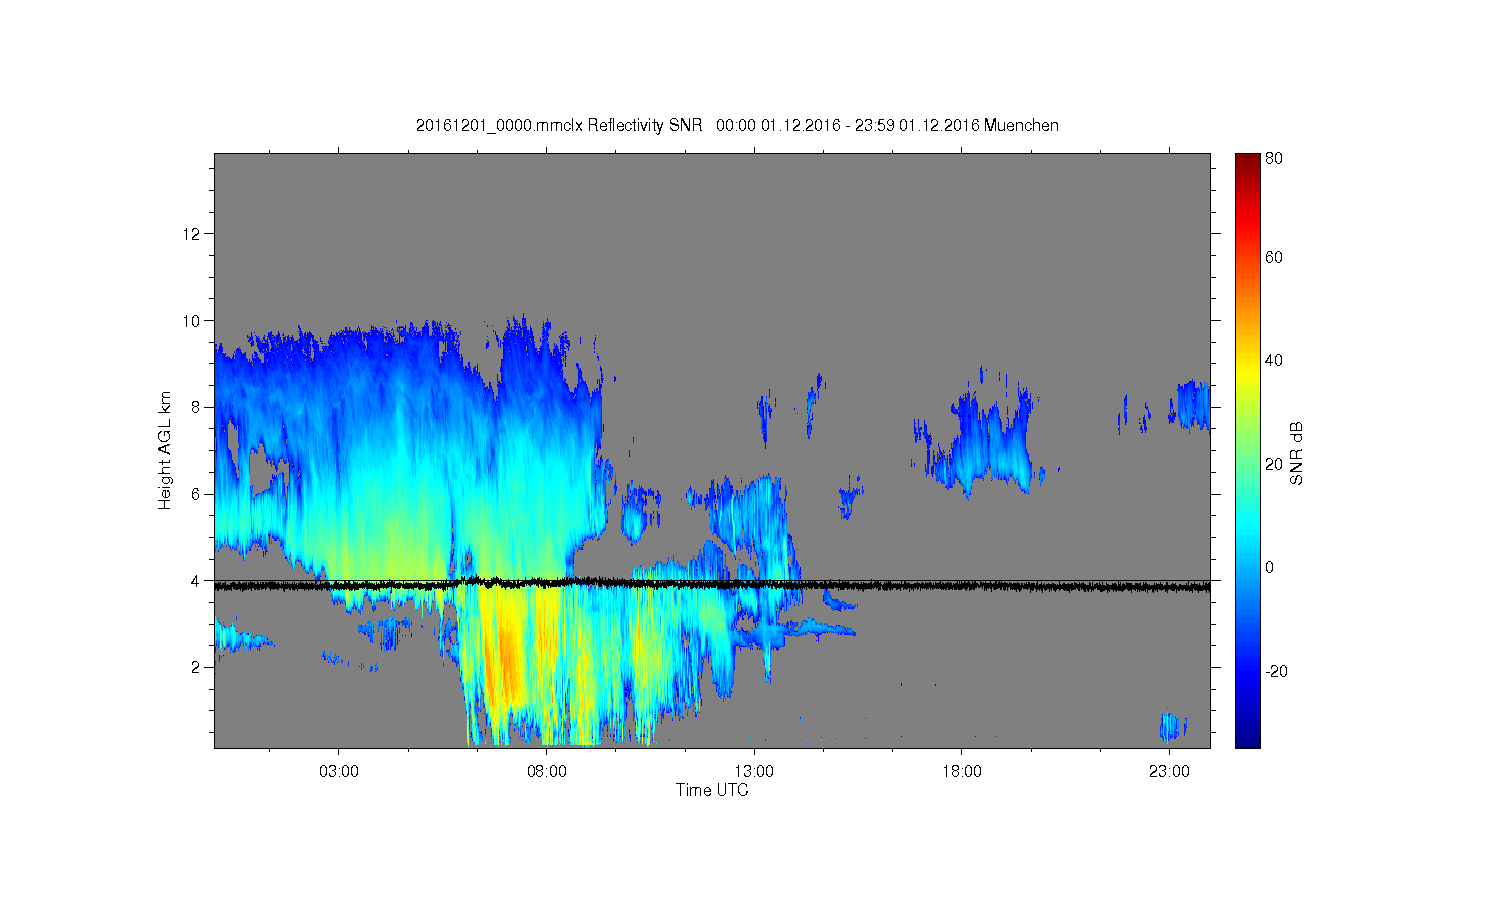Click the 'Time UTC' axis label
Viewport: 1500px width, 900px height.
(712, 790)
